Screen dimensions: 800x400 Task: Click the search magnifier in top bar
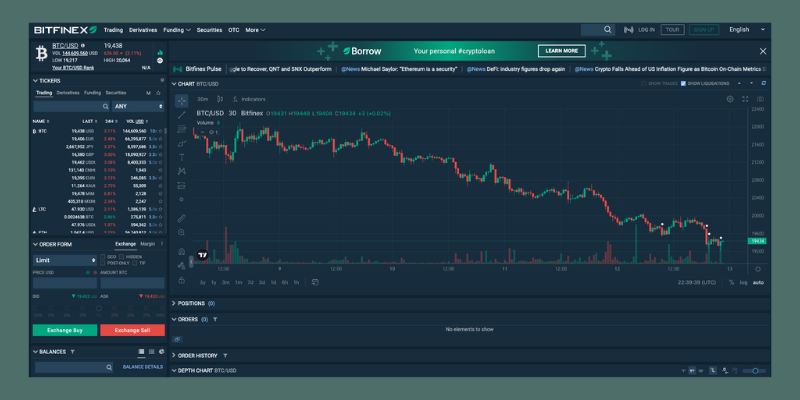(x=608, y=30)
